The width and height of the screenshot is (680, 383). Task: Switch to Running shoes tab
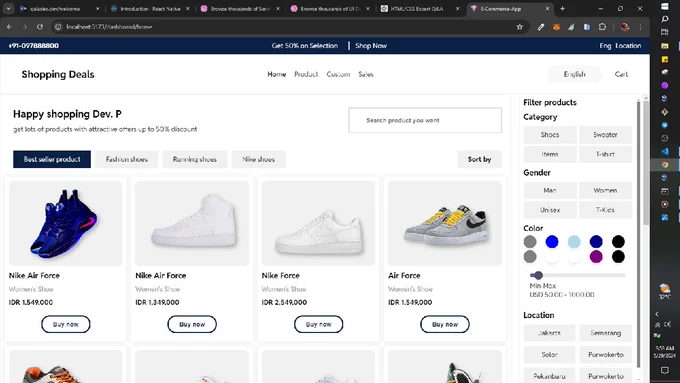[195, 159]
